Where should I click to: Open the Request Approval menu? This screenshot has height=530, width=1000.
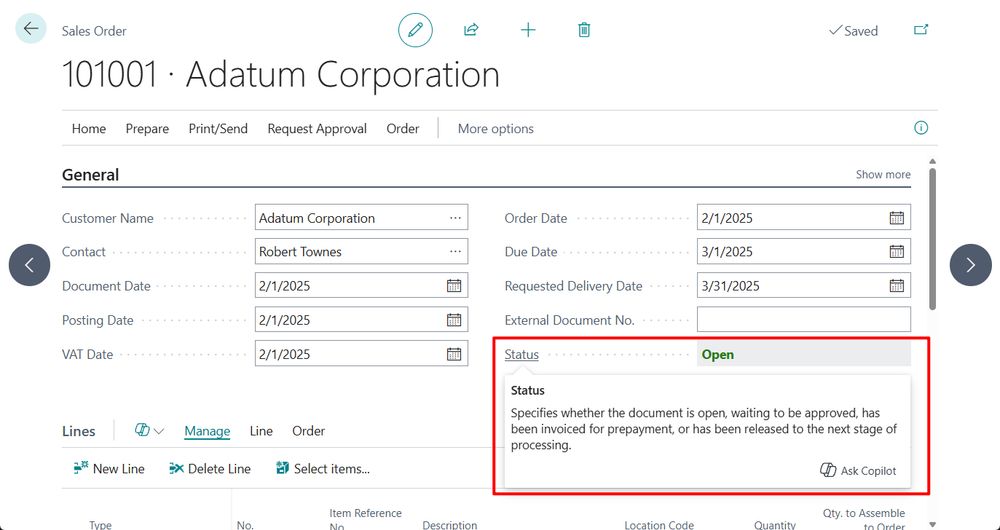(x=317, y=129)
